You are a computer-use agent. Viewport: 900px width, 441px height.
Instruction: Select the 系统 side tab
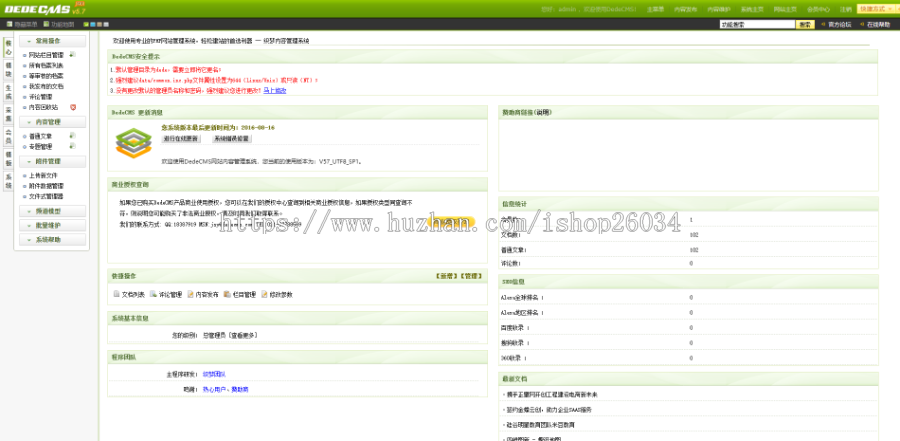8,181
